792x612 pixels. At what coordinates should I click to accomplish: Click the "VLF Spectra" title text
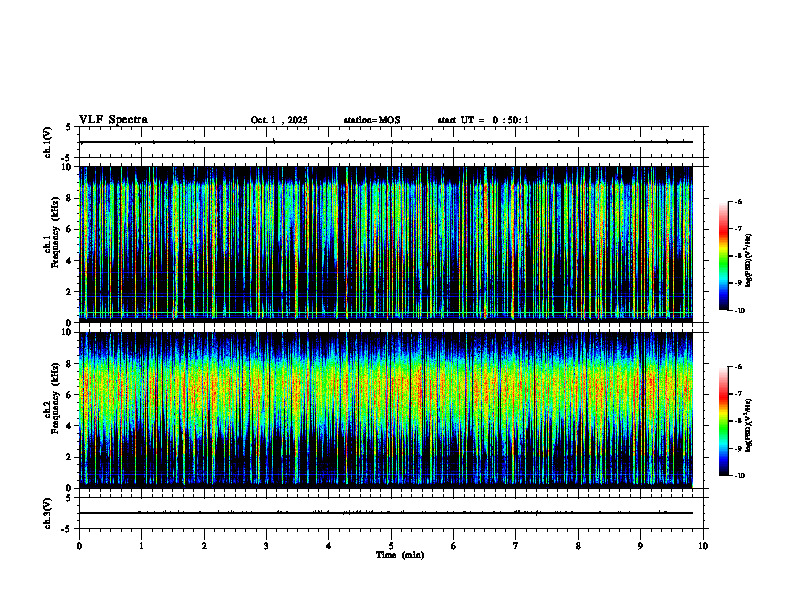coord(113,120)
